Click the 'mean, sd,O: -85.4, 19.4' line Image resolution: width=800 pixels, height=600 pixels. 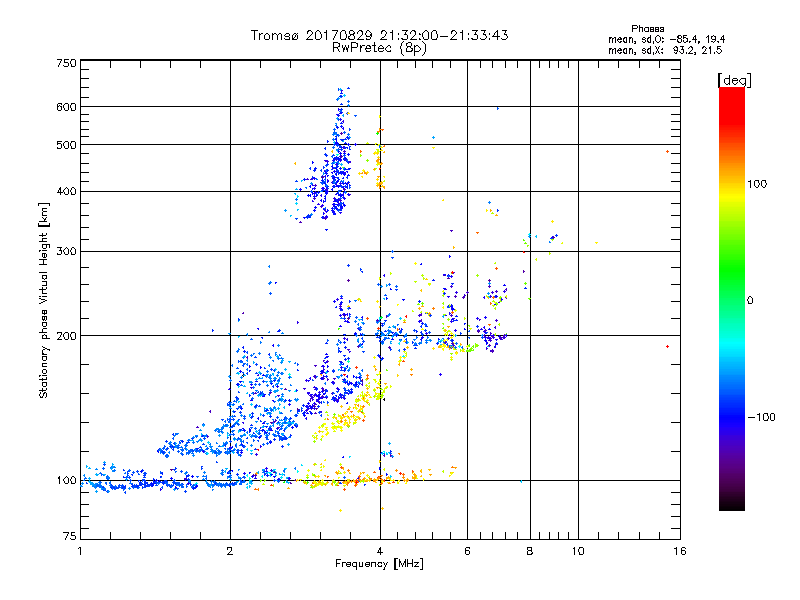(666, 39)
